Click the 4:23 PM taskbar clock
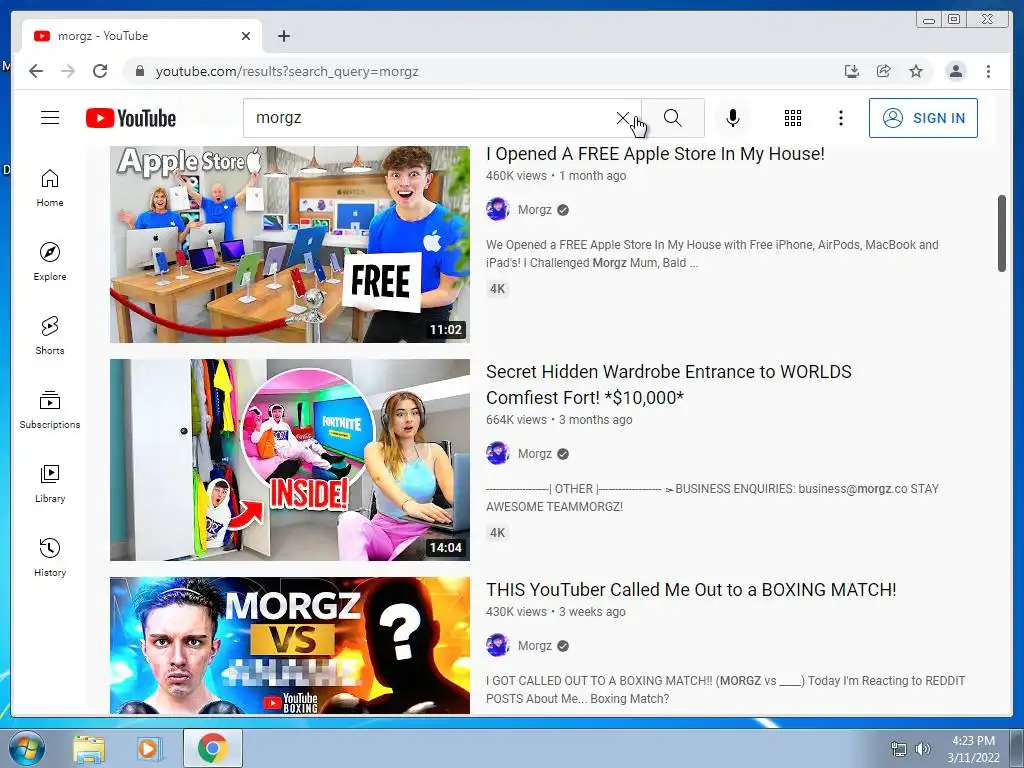The width and height of the screenshot is (1024, 768). (973, 741)
